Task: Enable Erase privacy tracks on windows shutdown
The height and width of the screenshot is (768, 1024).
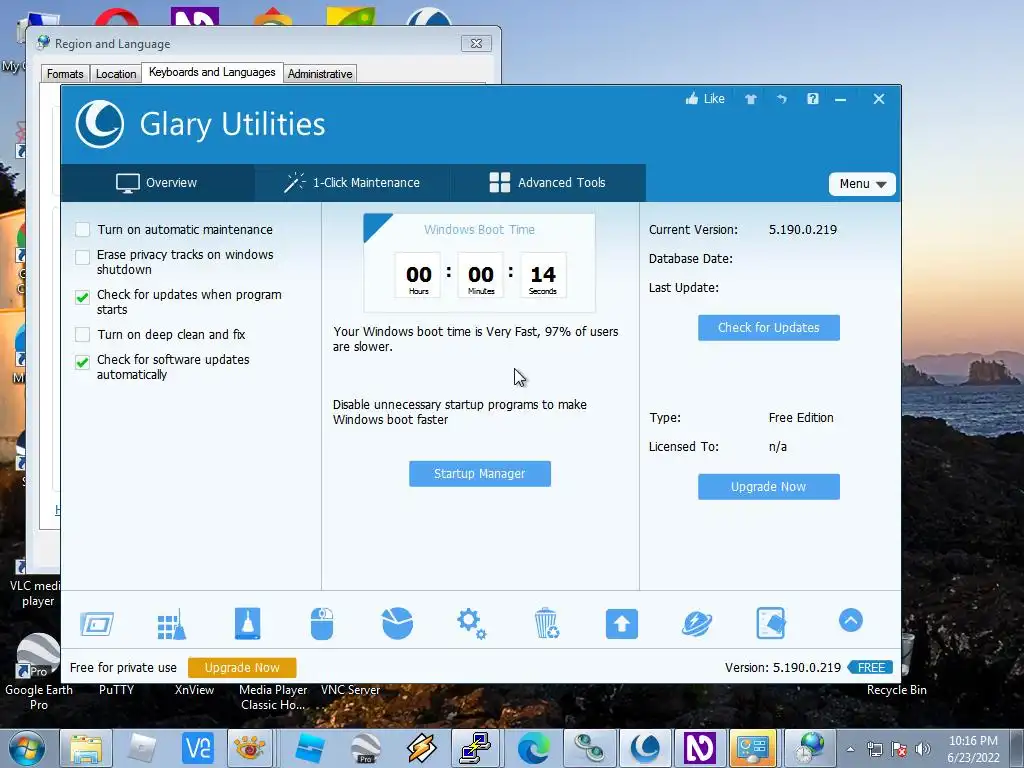Action: click(82, 257)
